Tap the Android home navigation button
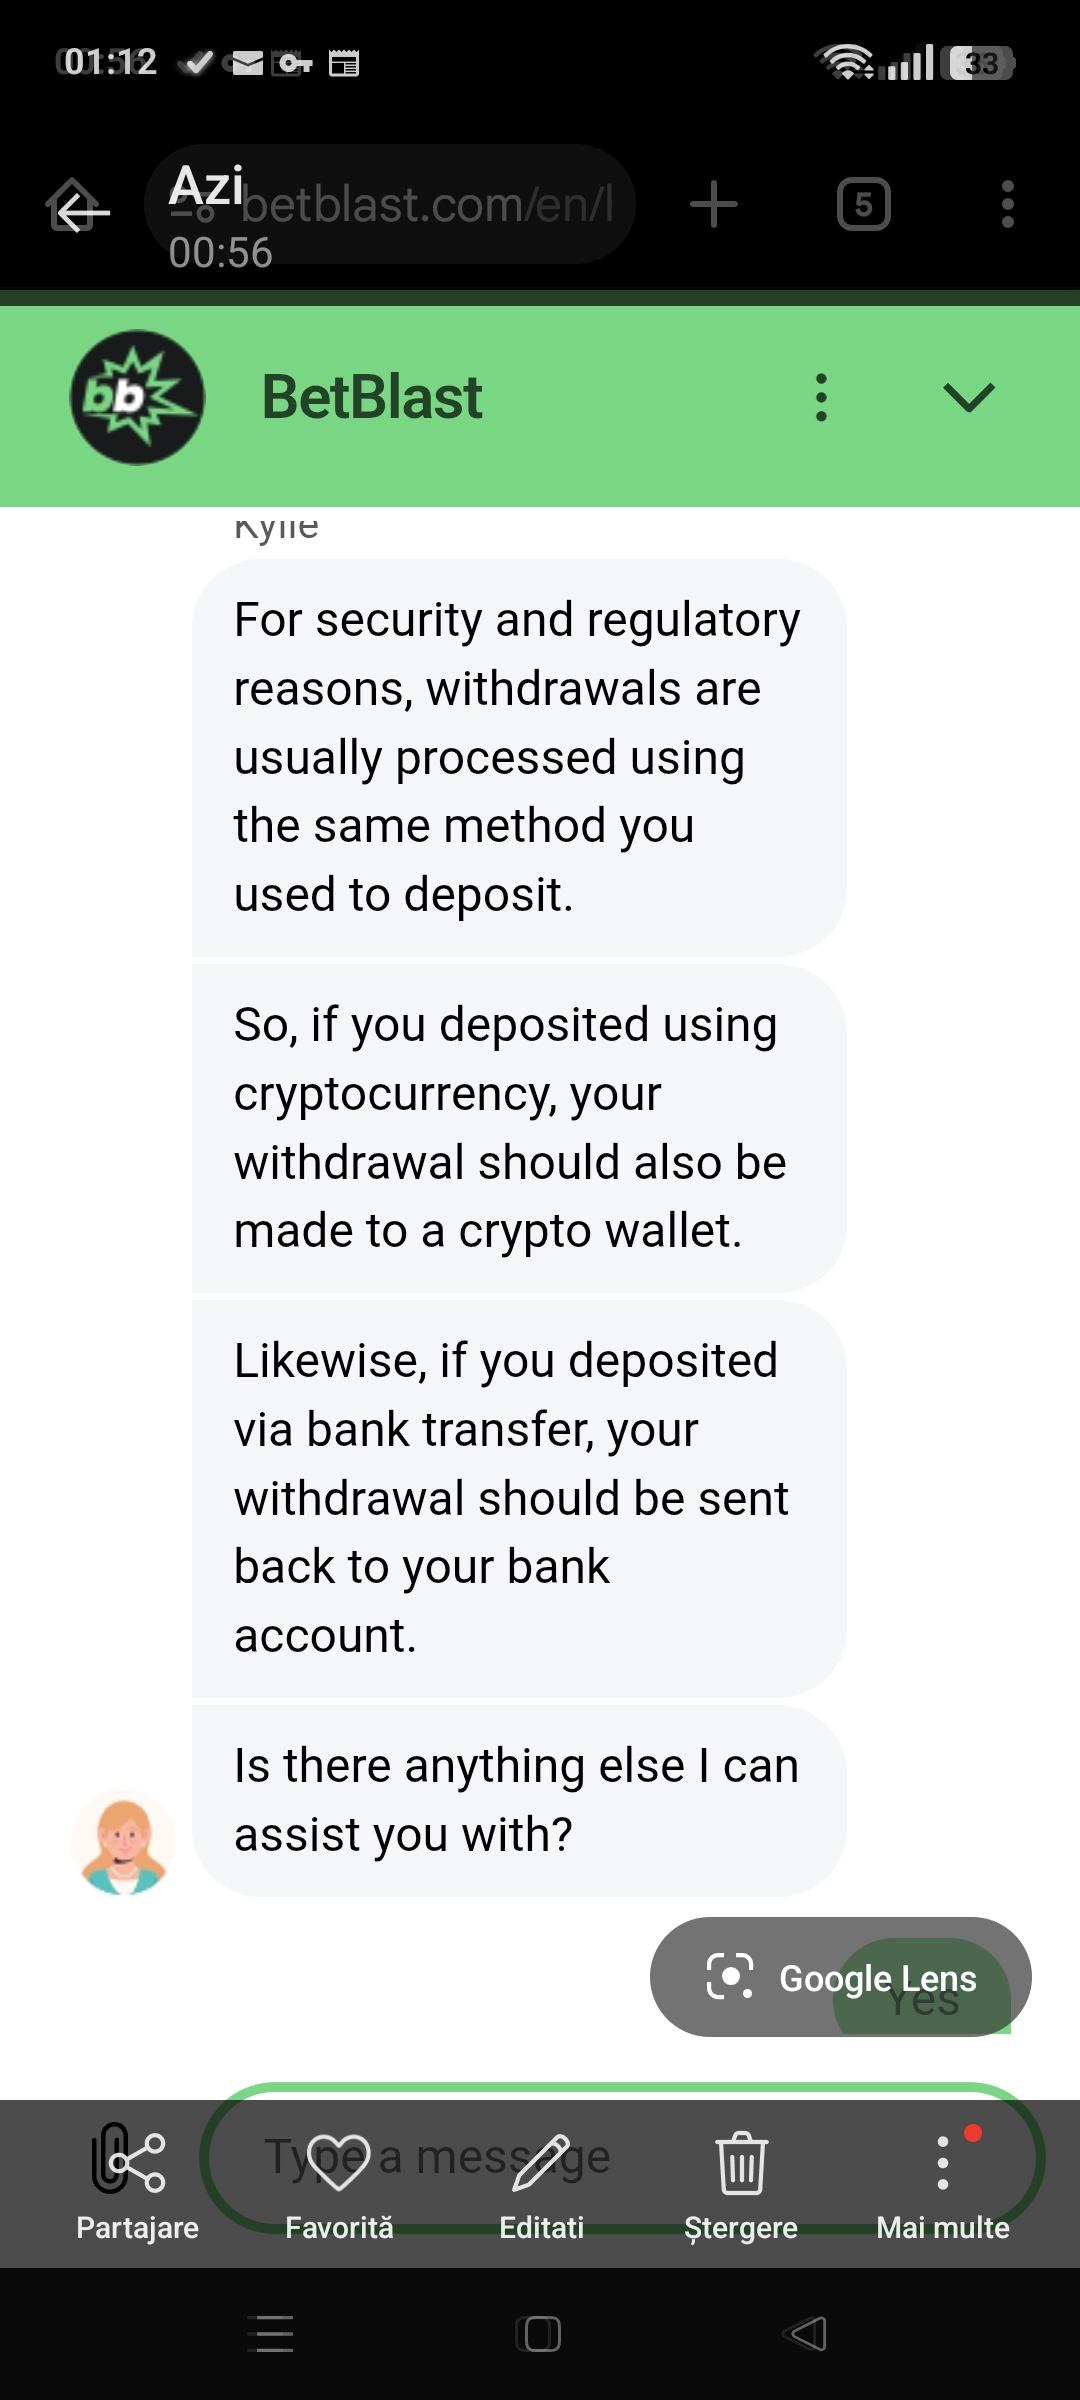The height and width of the screenshot is (2400, 1080). coord(540,2334)
